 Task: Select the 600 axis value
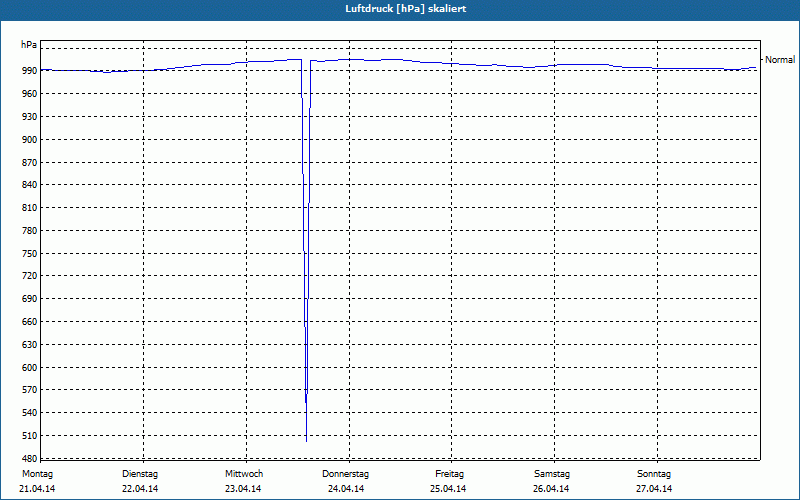29,368
